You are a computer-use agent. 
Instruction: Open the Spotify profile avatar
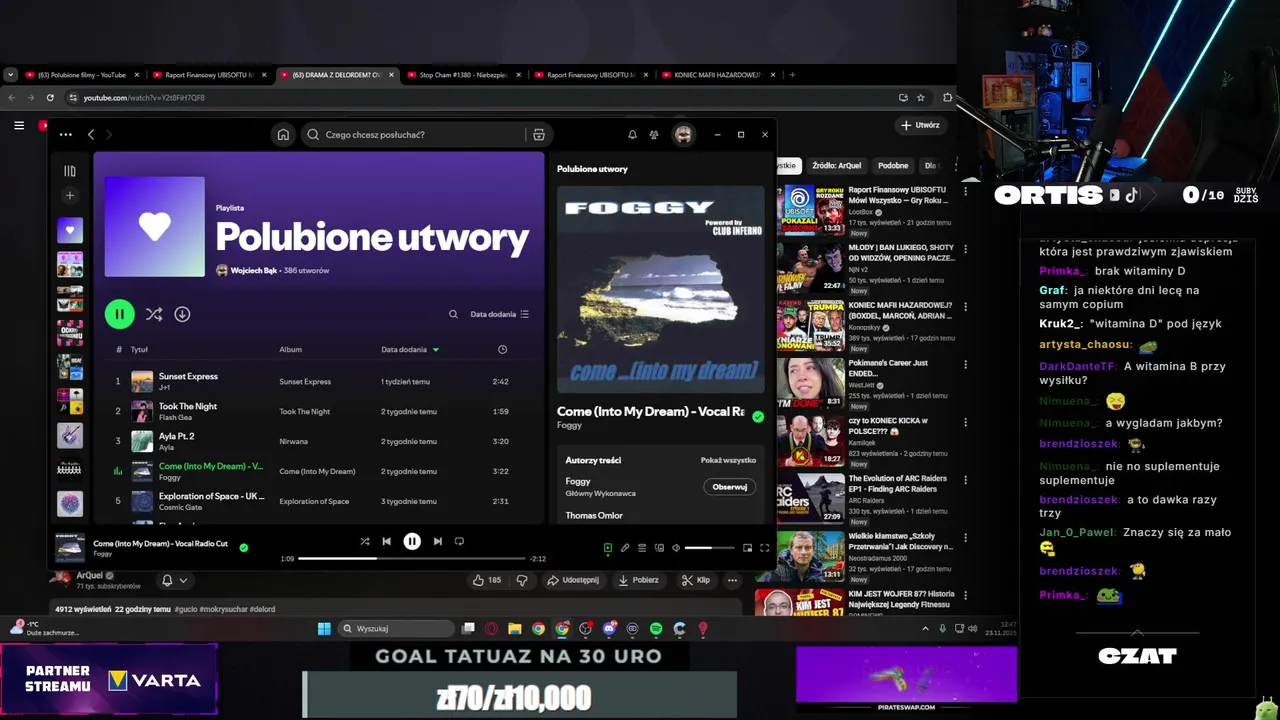[x=684, y=135]
